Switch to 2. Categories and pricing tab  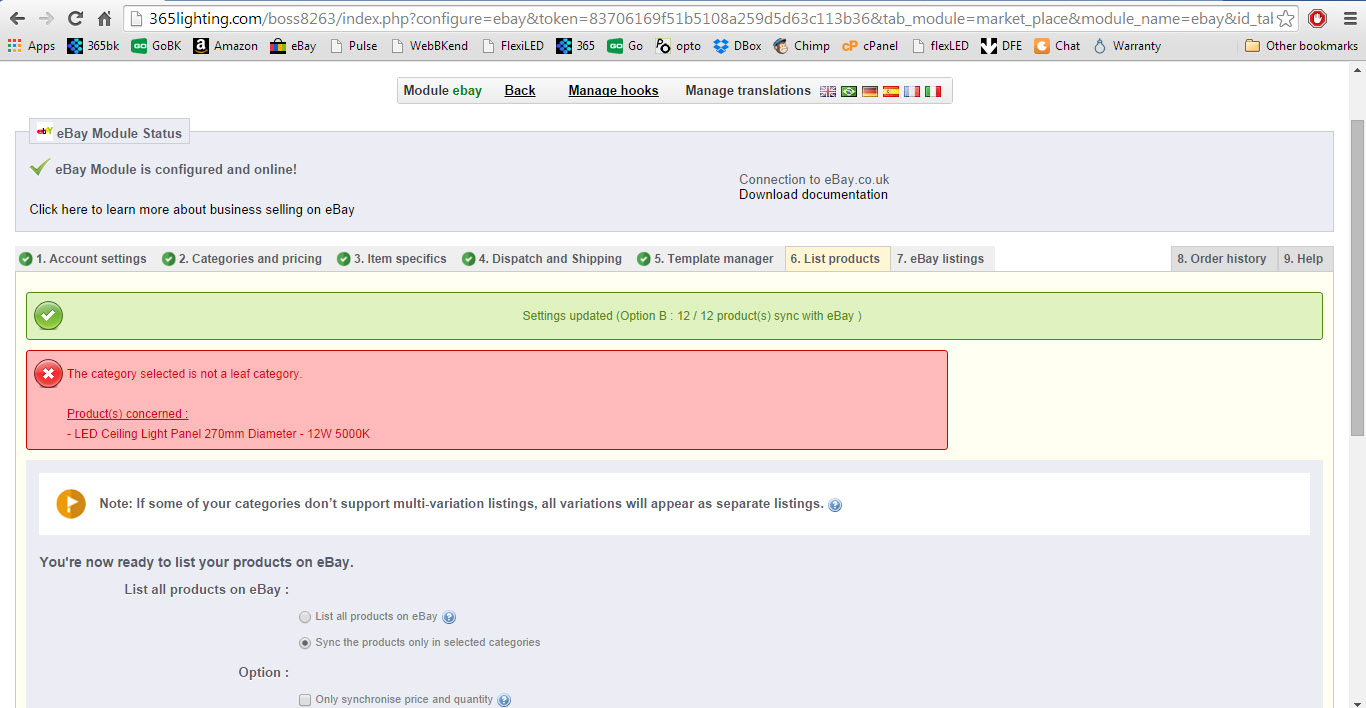pyautogui.click(x=242, y=259)
